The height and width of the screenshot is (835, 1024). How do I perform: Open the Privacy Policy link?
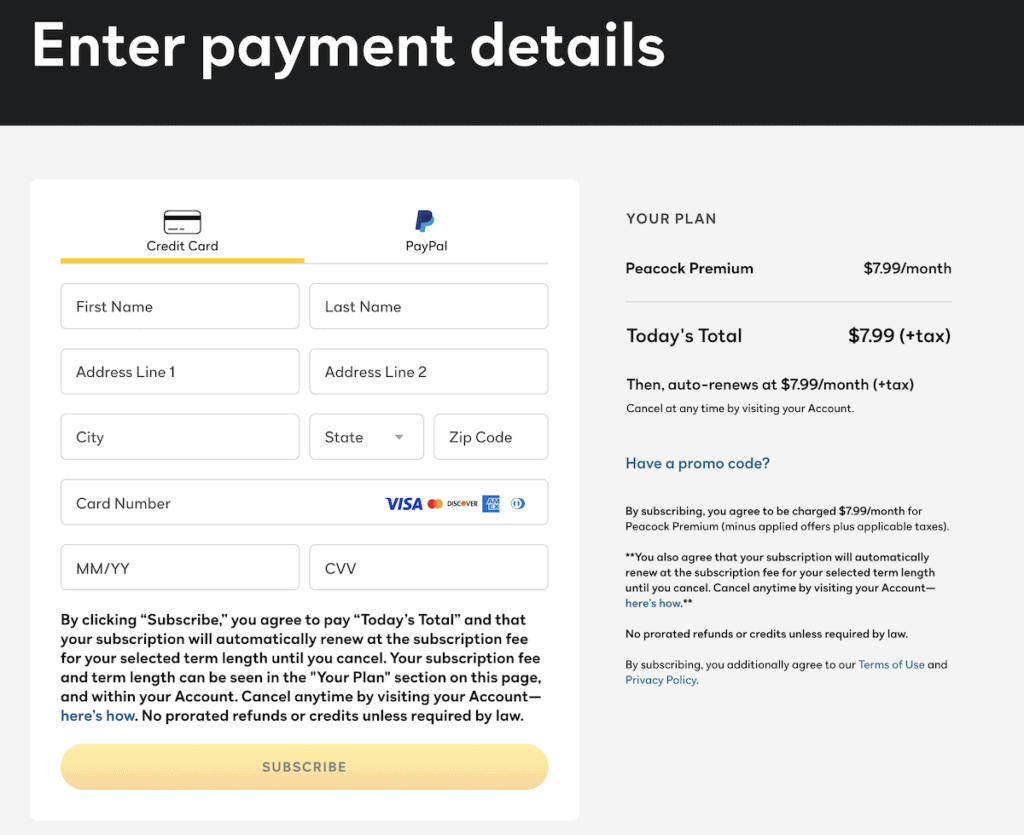coord(661,680)
